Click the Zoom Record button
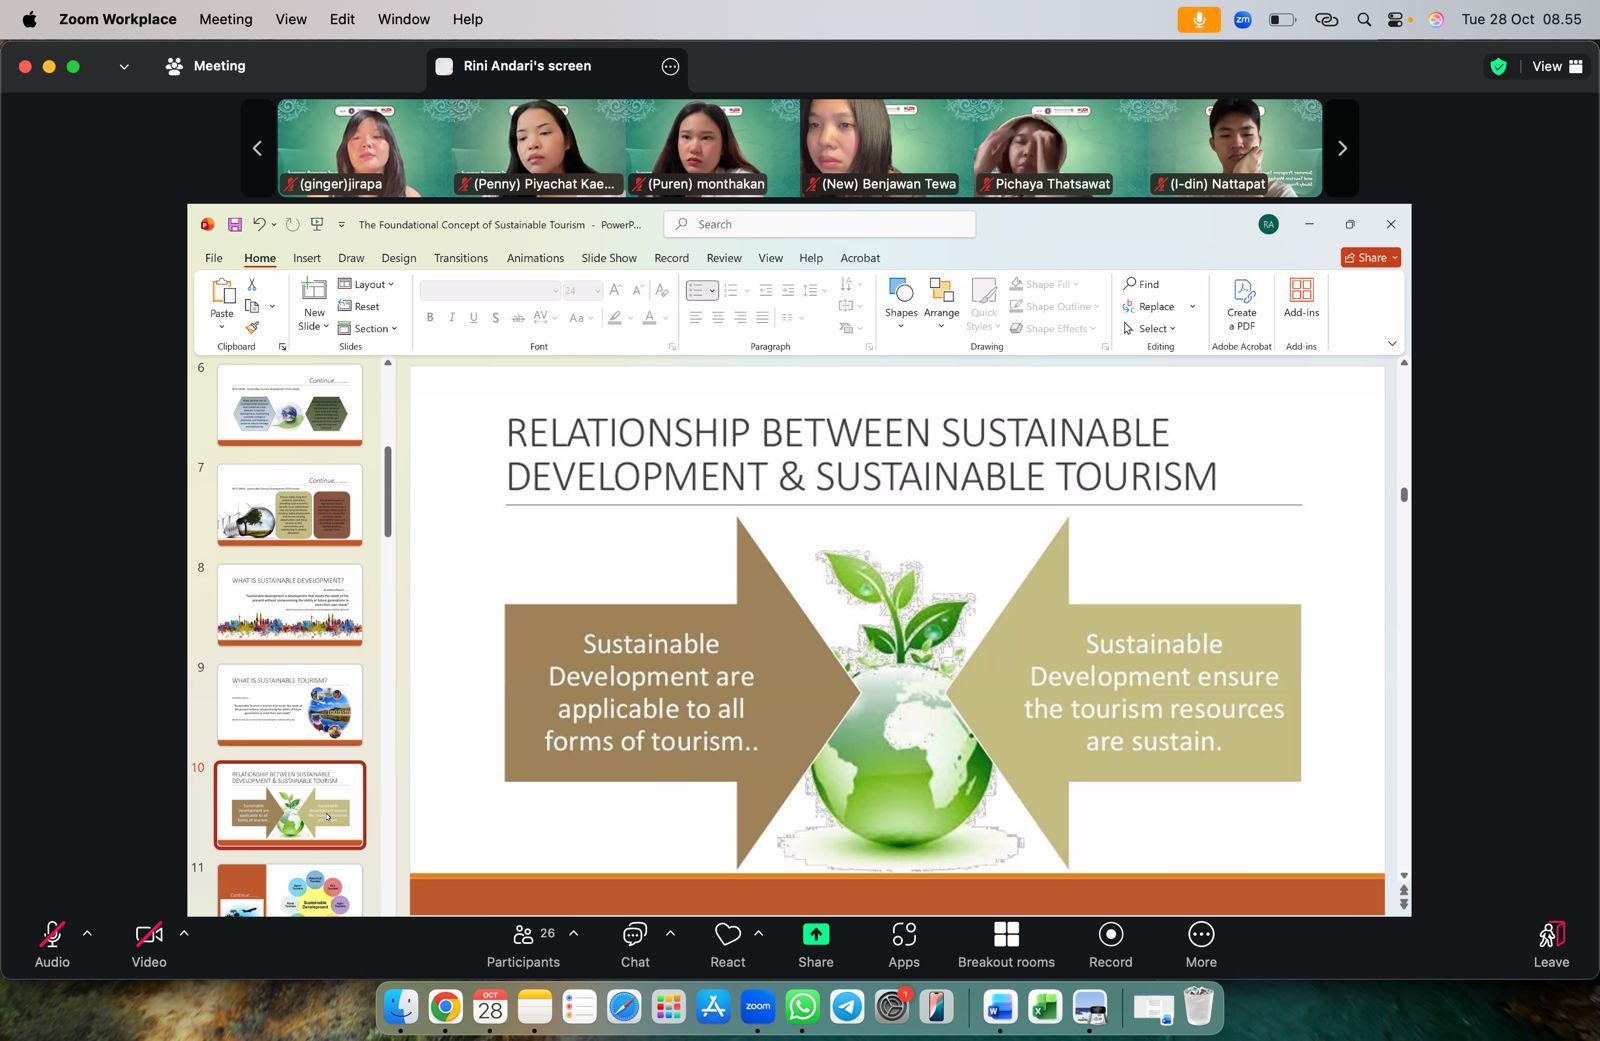This screenshot has height=1041, width=1600. [x=1111, y=945]
